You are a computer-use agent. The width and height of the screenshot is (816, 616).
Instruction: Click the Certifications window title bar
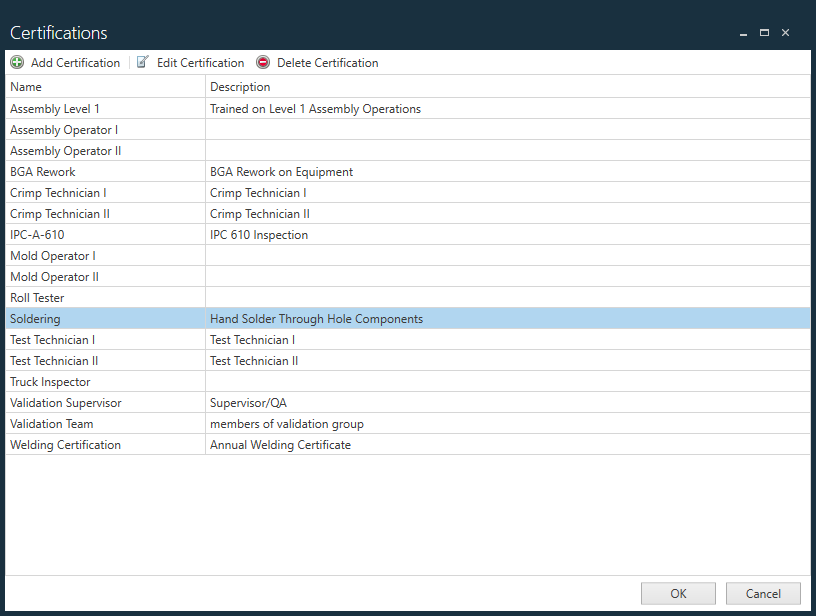tap(400, 32)
